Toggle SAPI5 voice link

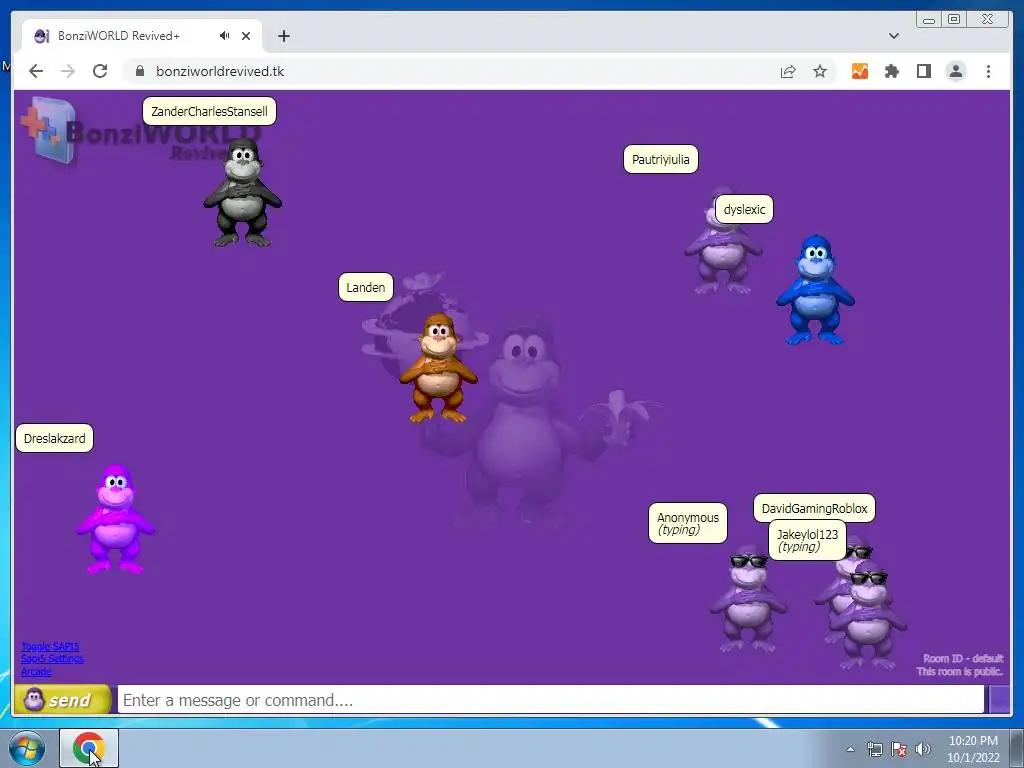point(50,647)
